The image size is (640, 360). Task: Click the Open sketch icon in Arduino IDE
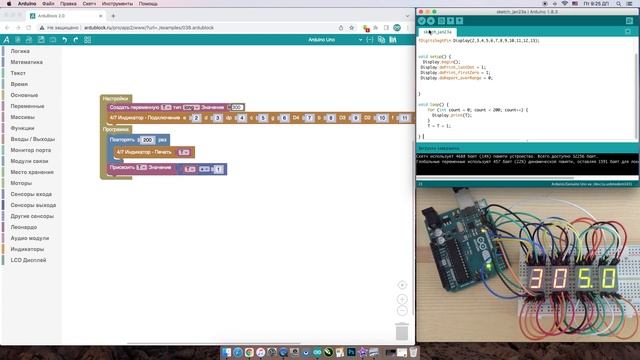pos(450,20)
